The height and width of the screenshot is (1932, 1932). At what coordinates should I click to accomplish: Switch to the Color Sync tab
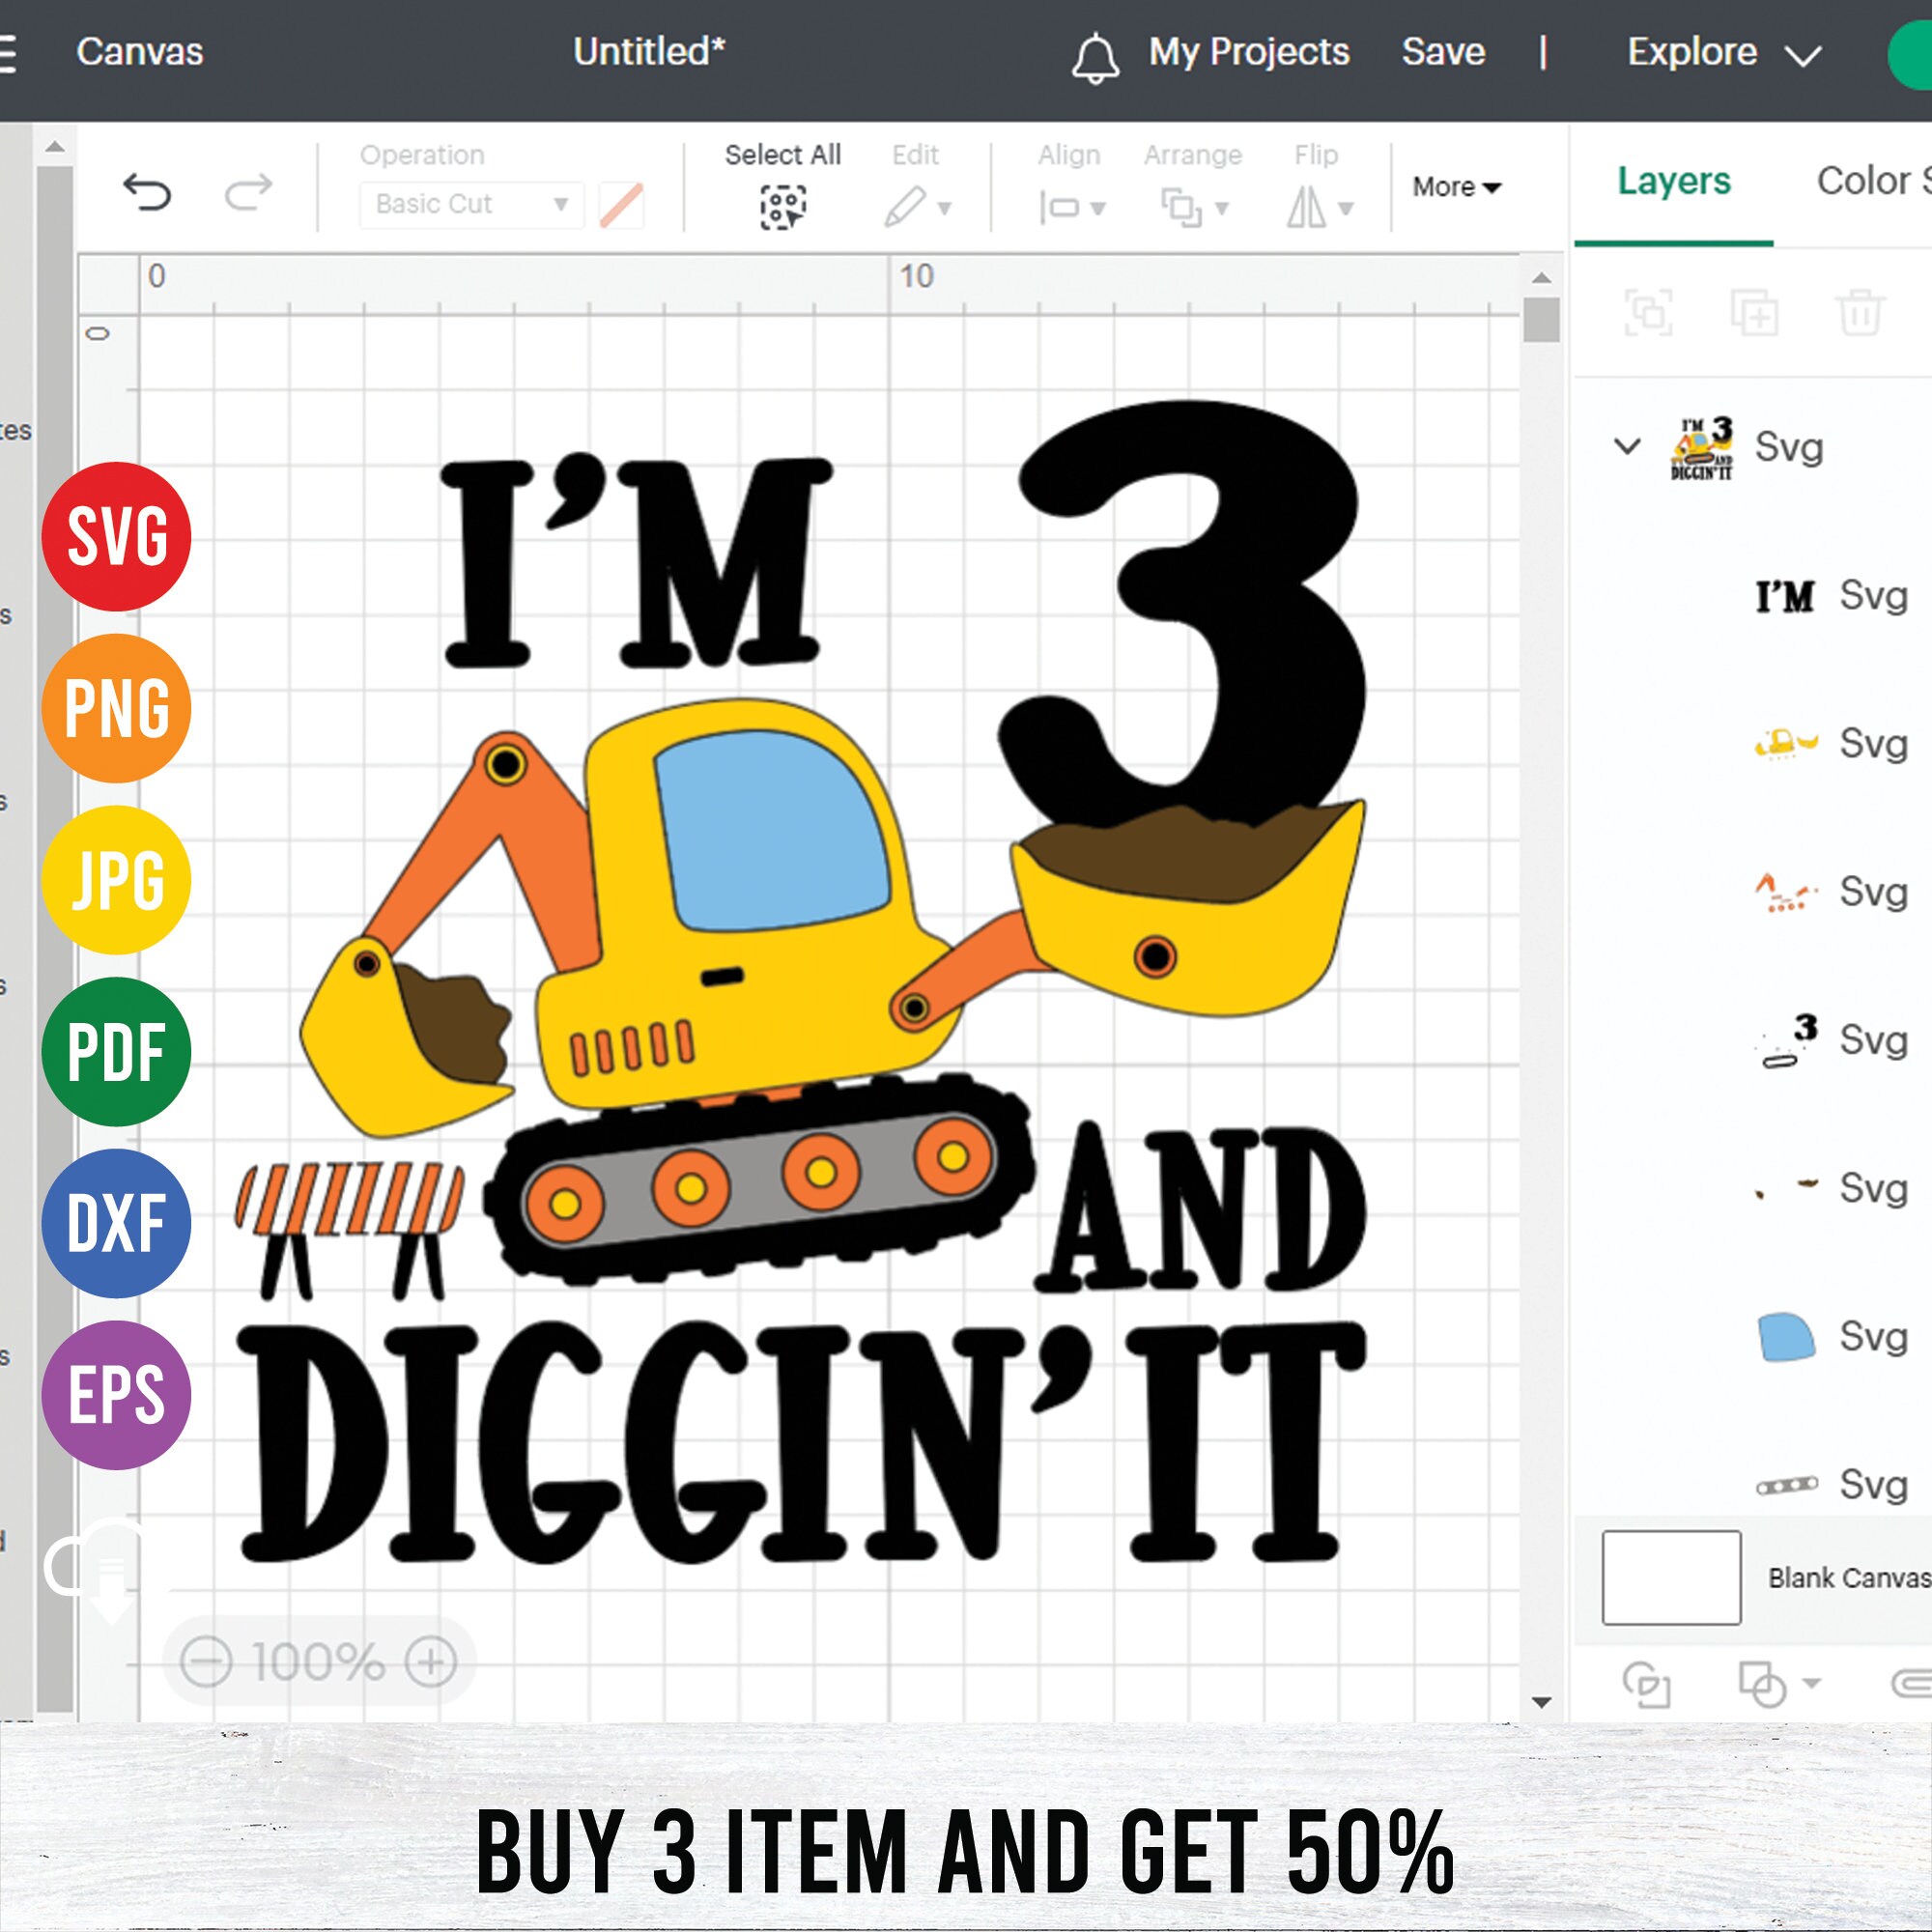[x=1877, y=181]
